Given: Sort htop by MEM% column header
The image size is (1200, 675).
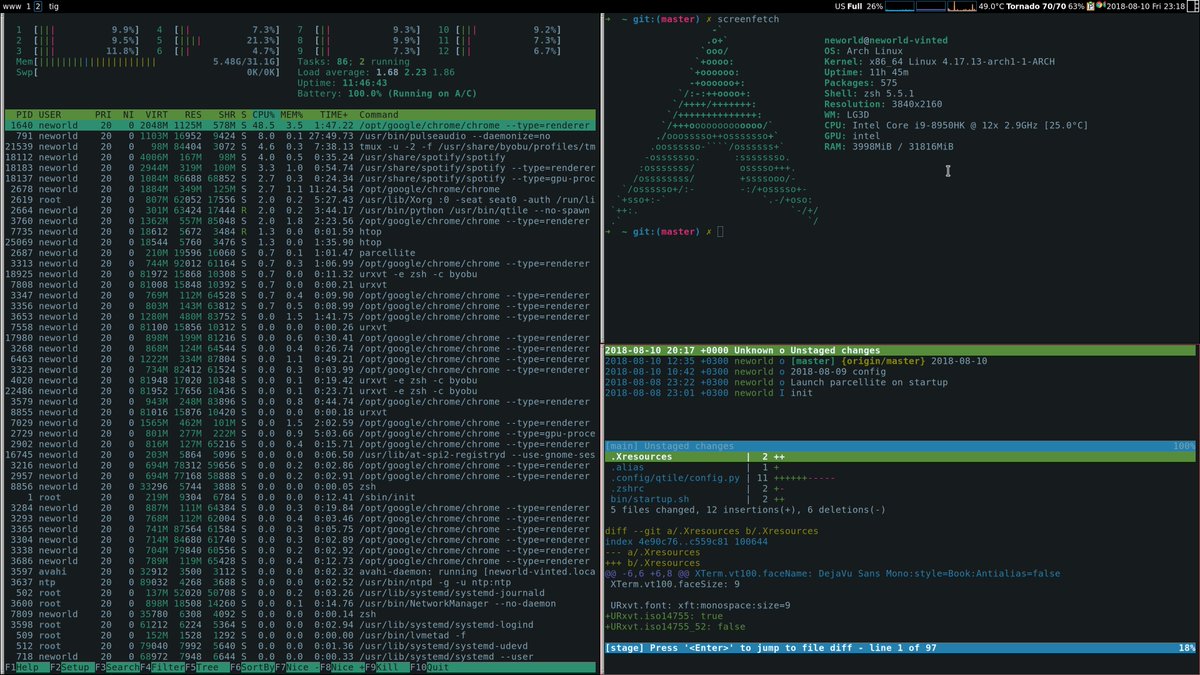Looking at the screenshot, I should click(x=292, y=115).
